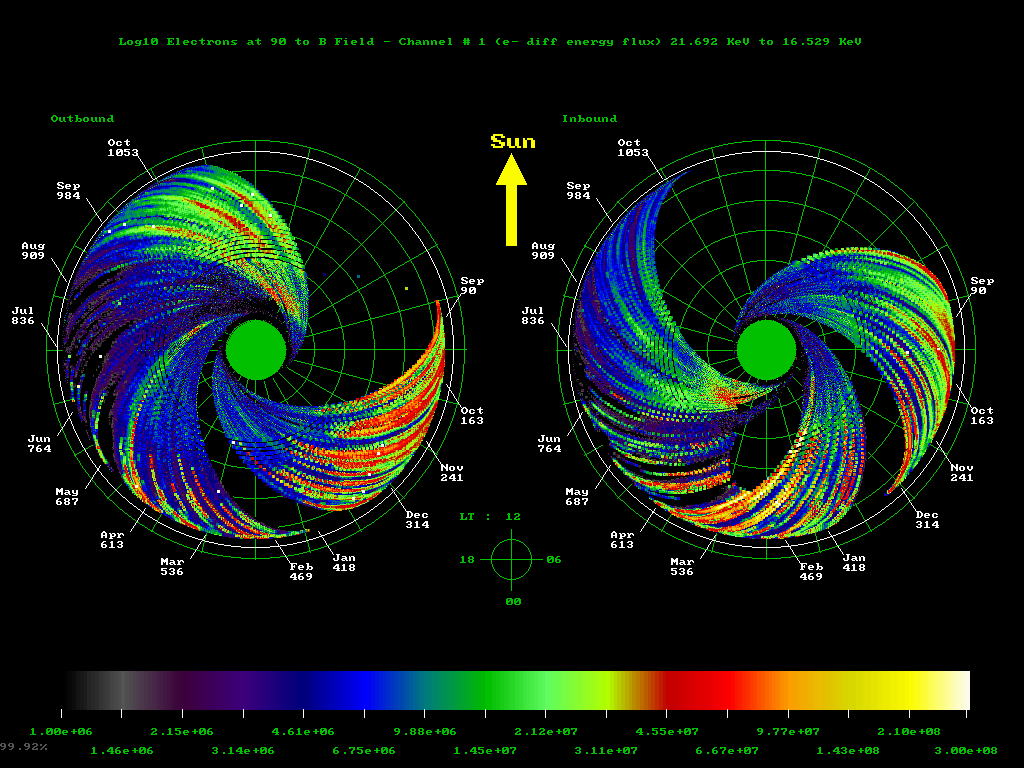Click the Log10 Electrons title text
The width and height of the screenshot is (1024, 768).
[x=489, y=42]
